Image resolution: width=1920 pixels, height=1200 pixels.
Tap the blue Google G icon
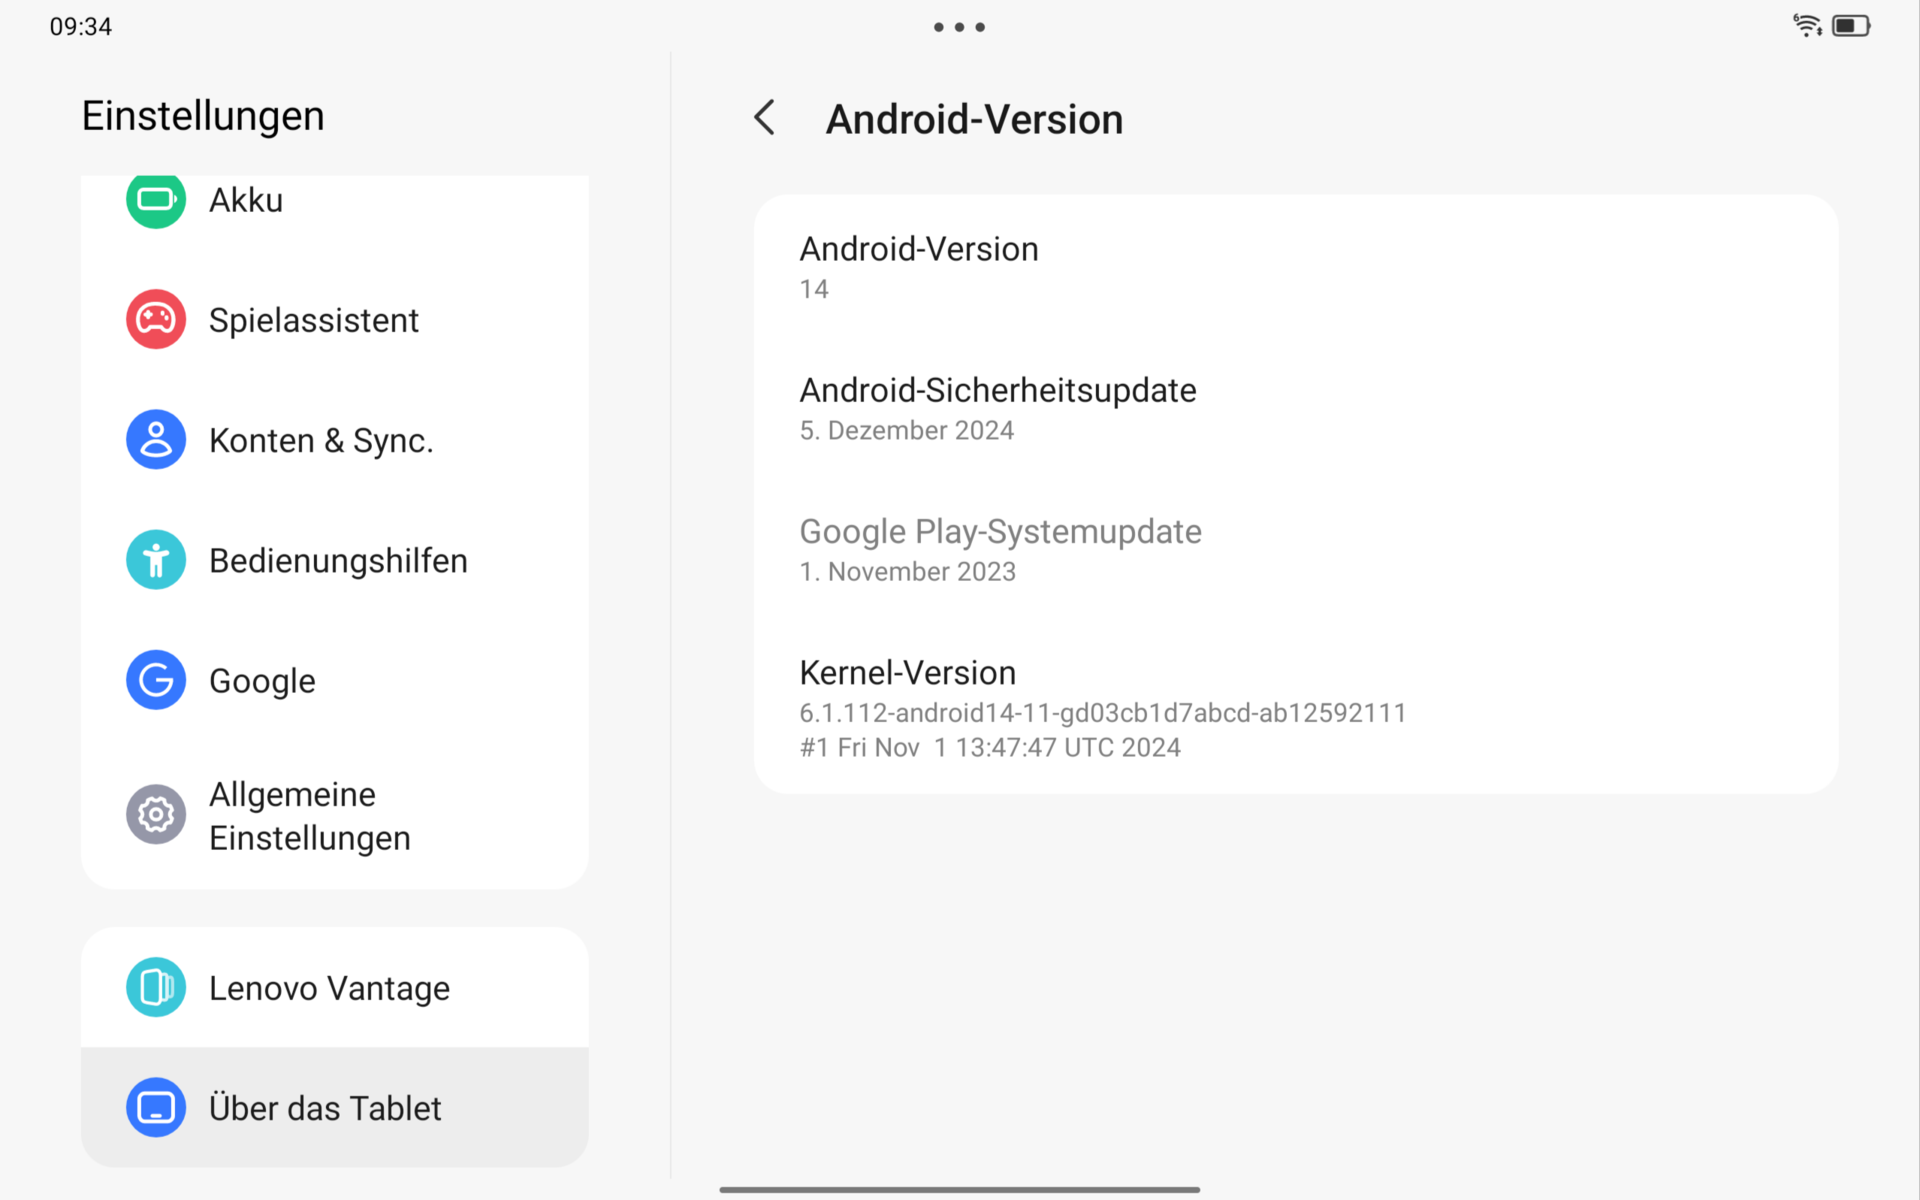[x=155, y=680]
